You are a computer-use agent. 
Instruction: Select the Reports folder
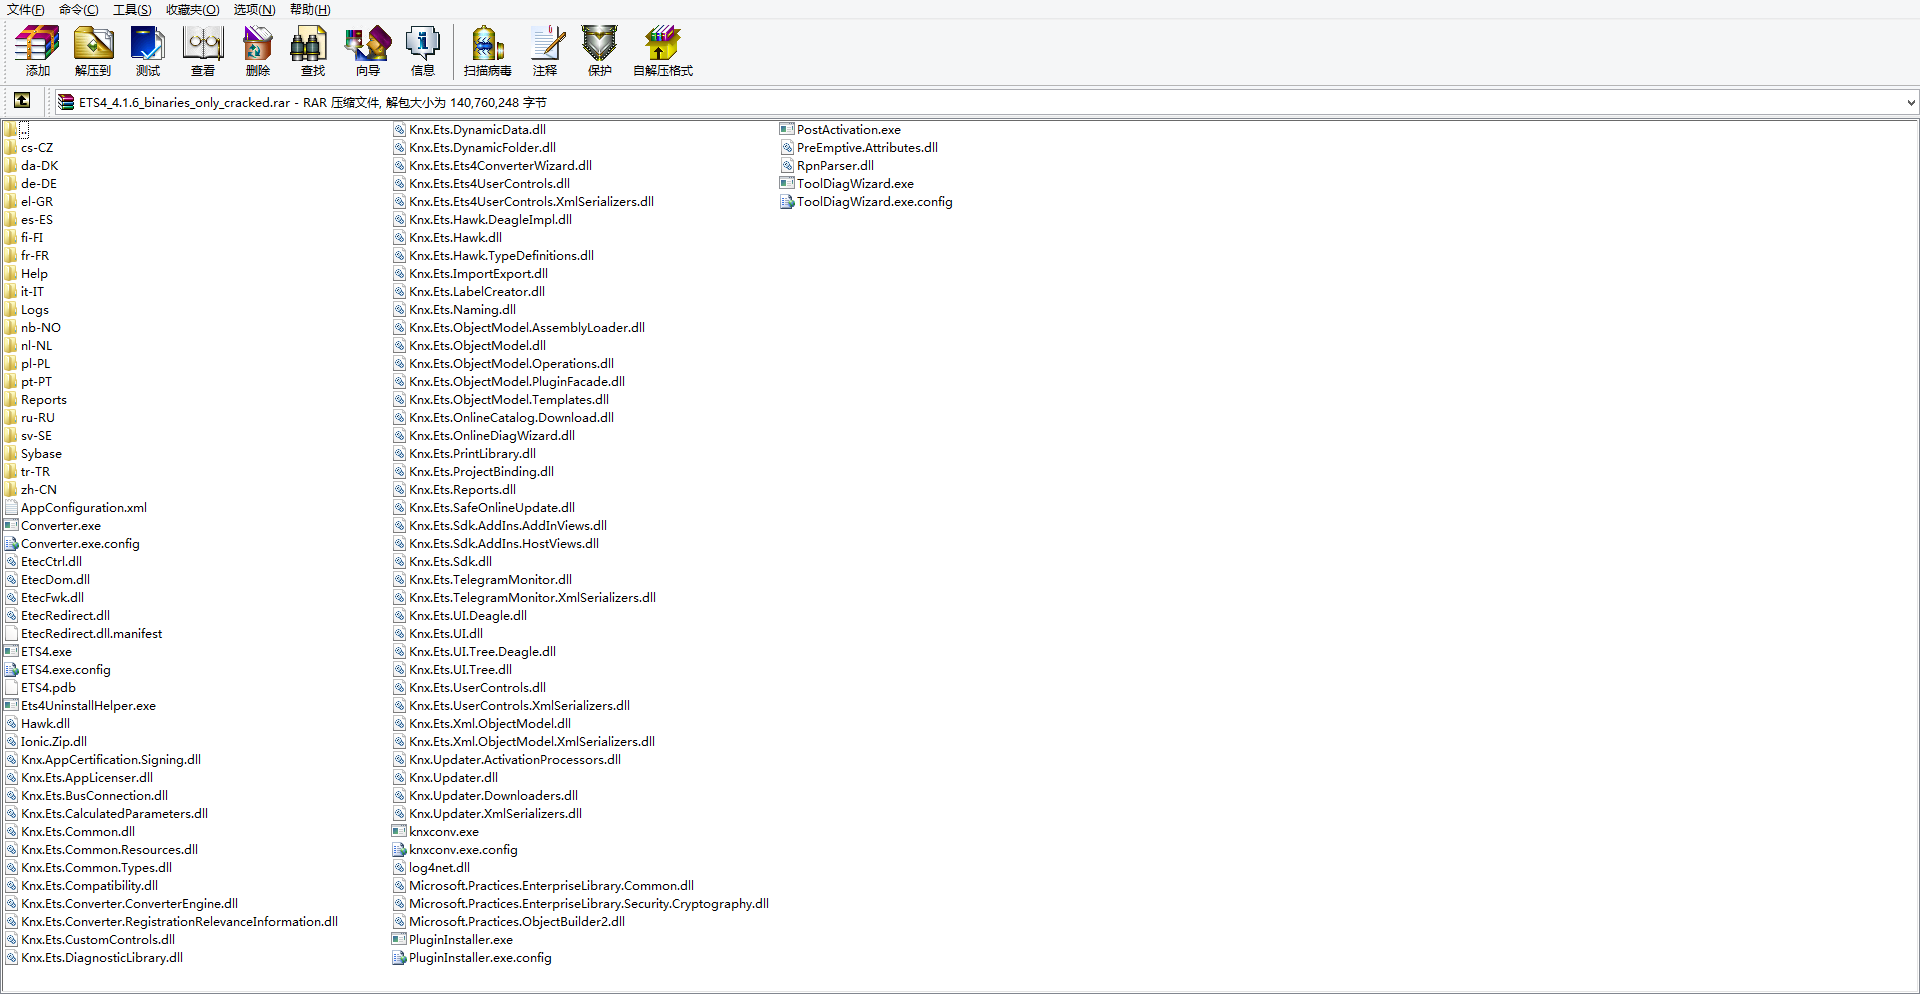36,400
